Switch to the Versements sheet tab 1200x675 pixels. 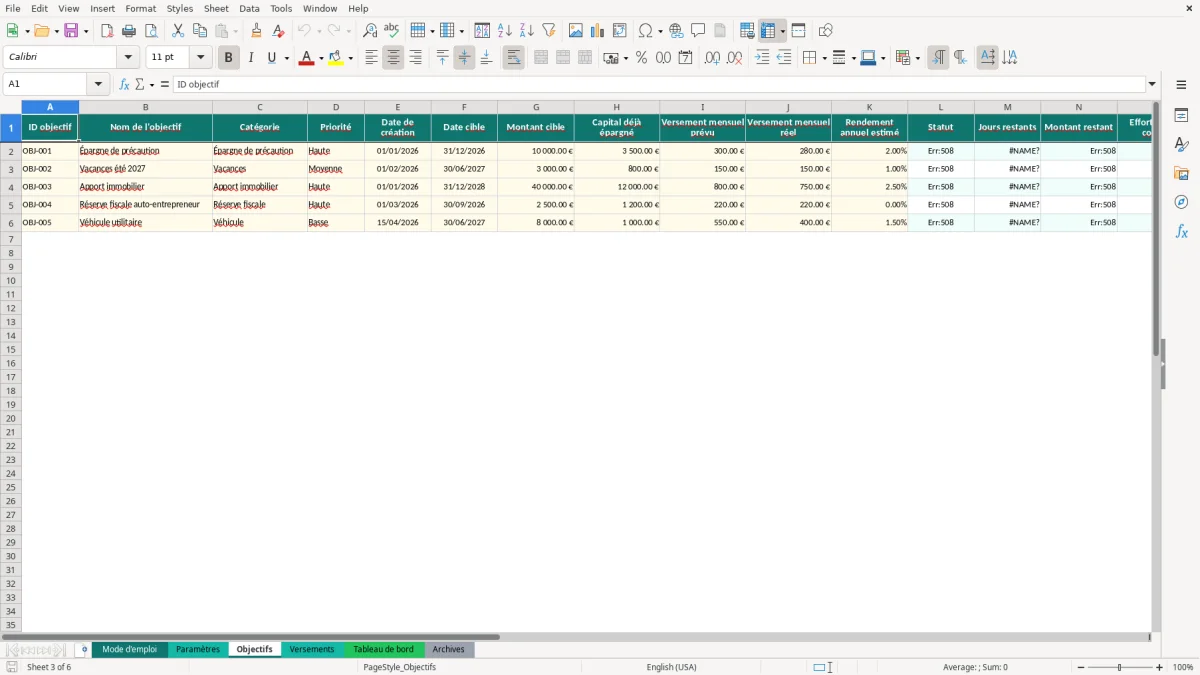312,649
